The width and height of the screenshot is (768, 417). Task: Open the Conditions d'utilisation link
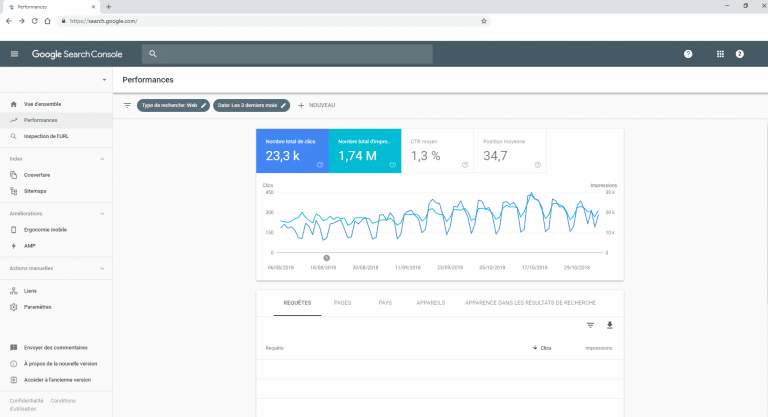[x=63, y=401]
